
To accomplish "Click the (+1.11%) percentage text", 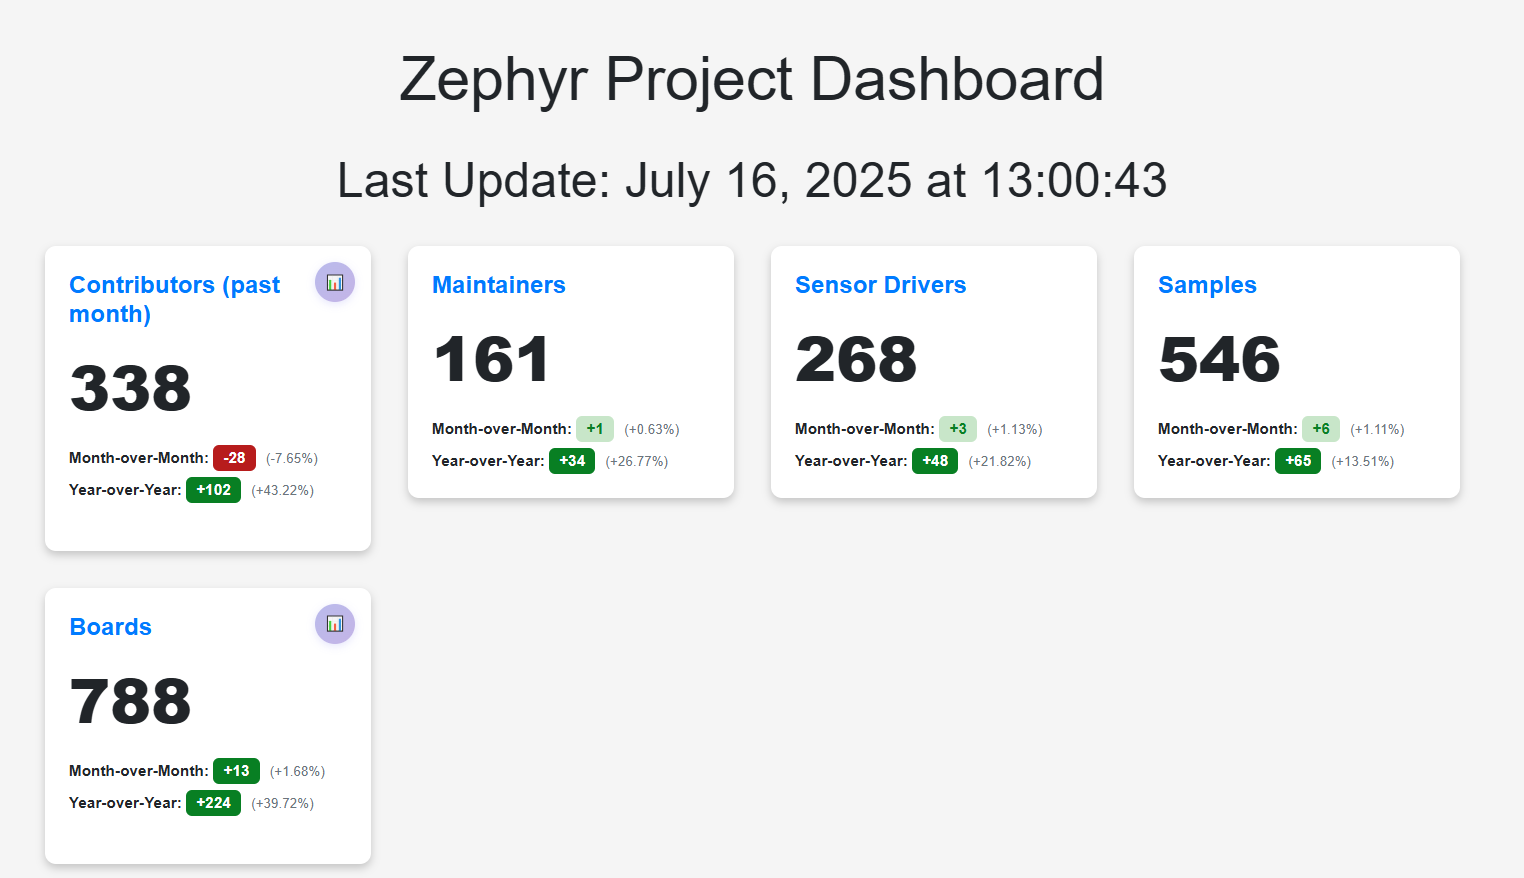I will coord(1378,430).
